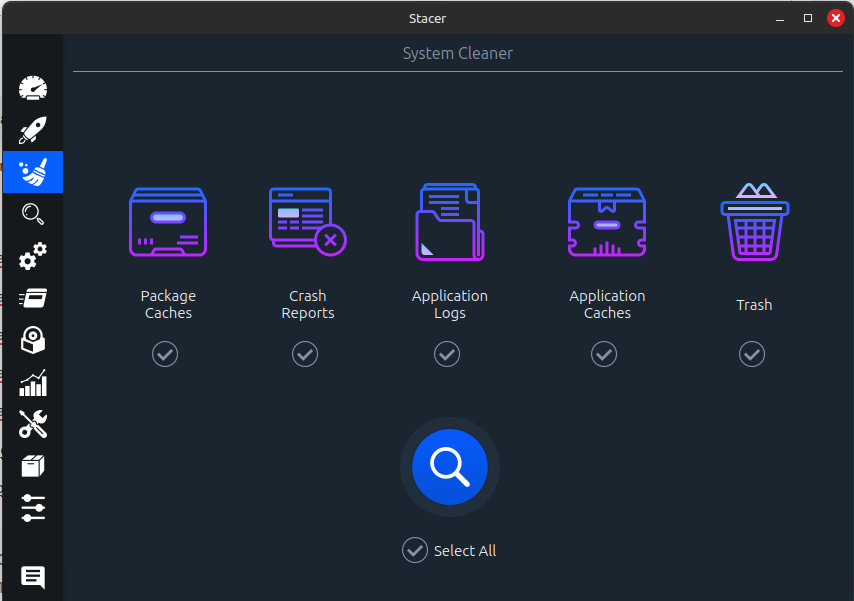The width and height of the screenshot is (854, 601).
Task: Select the System Cleaner broom icon
Action: click(33, 172)
